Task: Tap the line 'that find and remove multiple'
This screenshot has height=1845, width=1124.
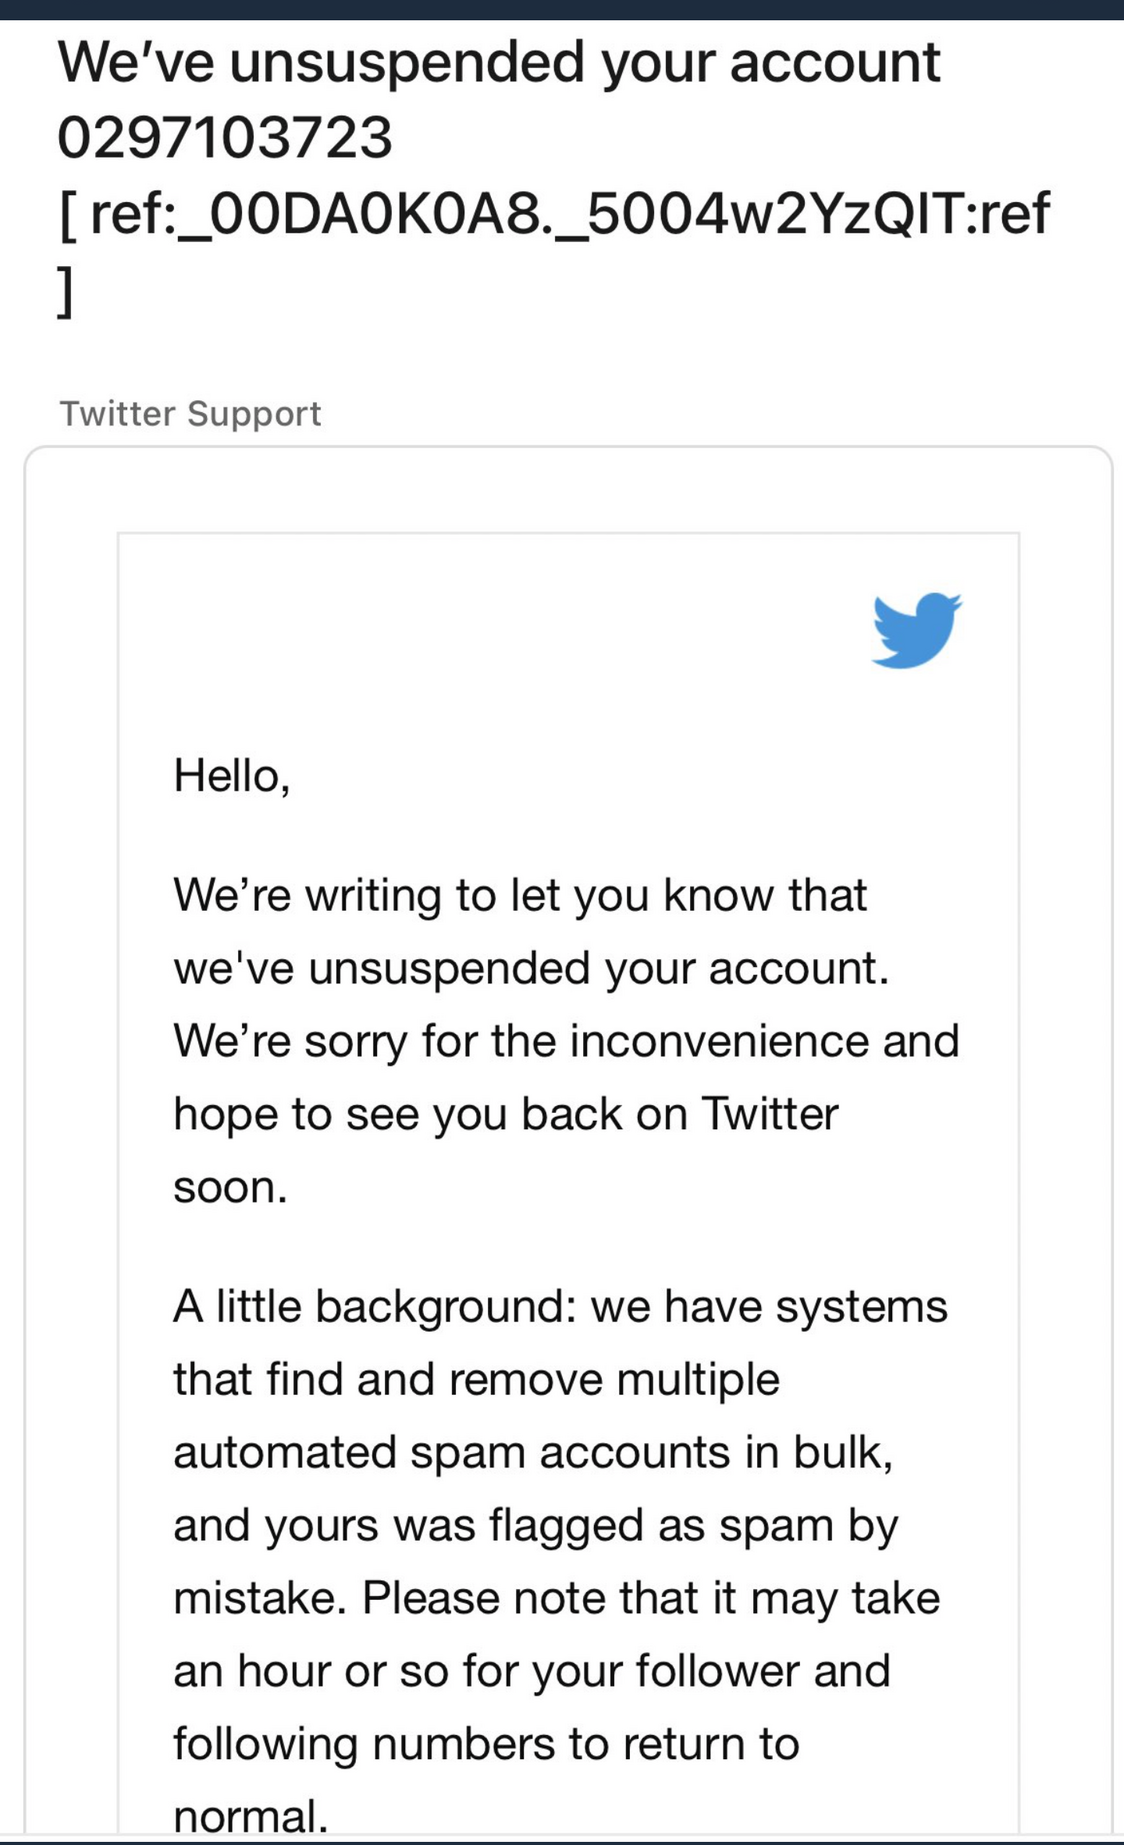Action: click(x=476, y=1379)
